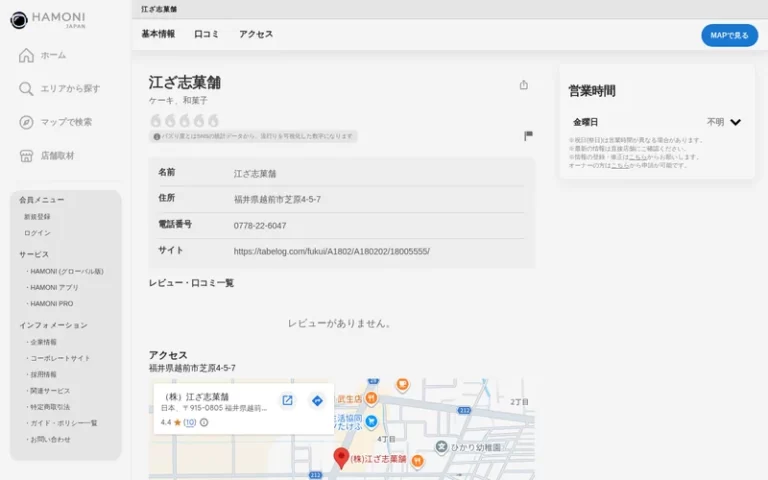768x480 pixels.
Task: Click マップで検索 text in sidebar
Action: pos(66,122)
